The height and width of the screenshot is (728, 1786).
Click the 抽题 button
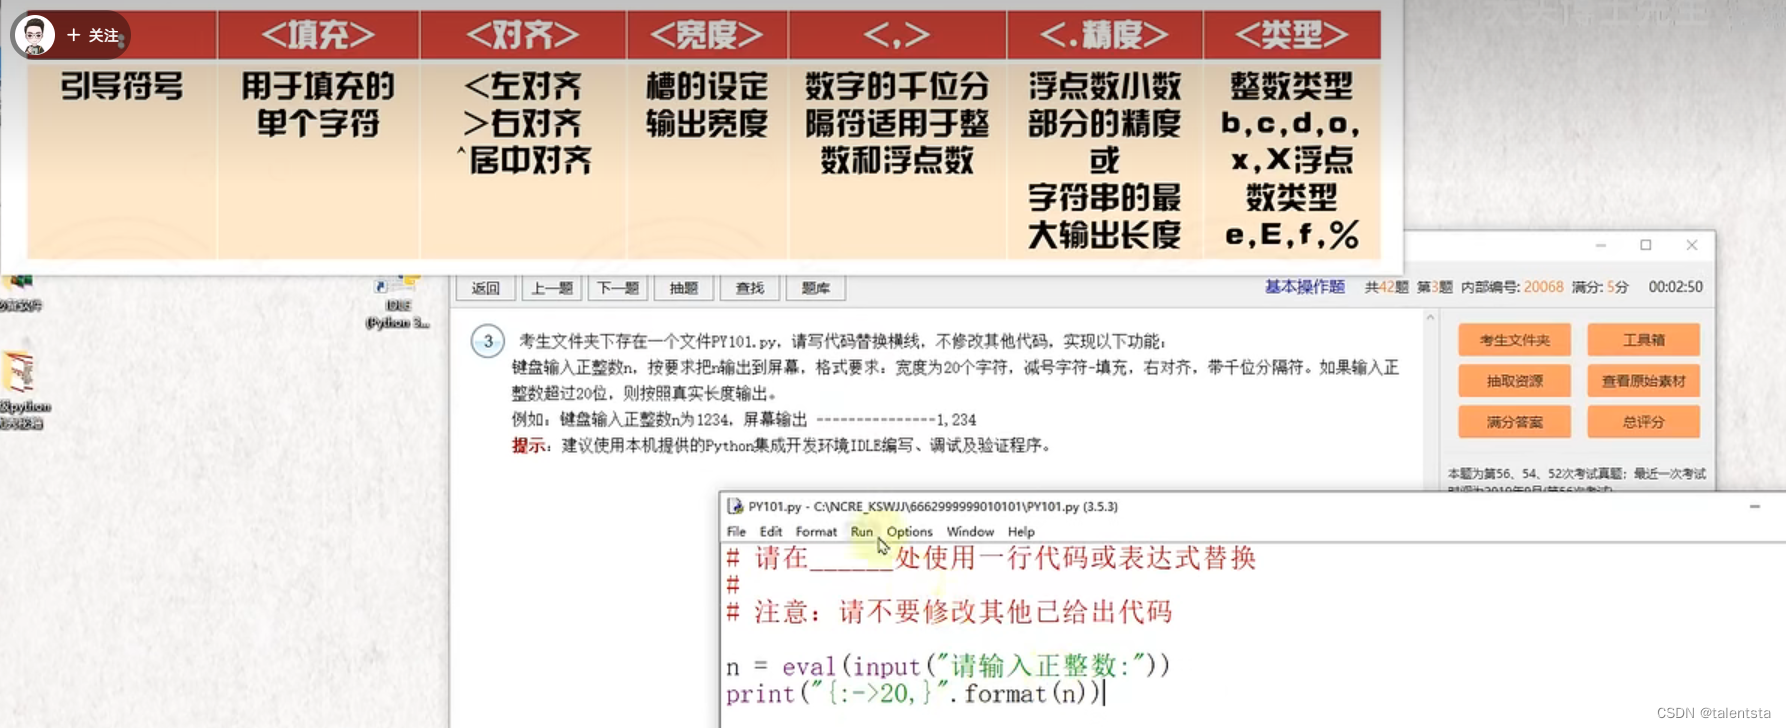click(x=684, y=288)
